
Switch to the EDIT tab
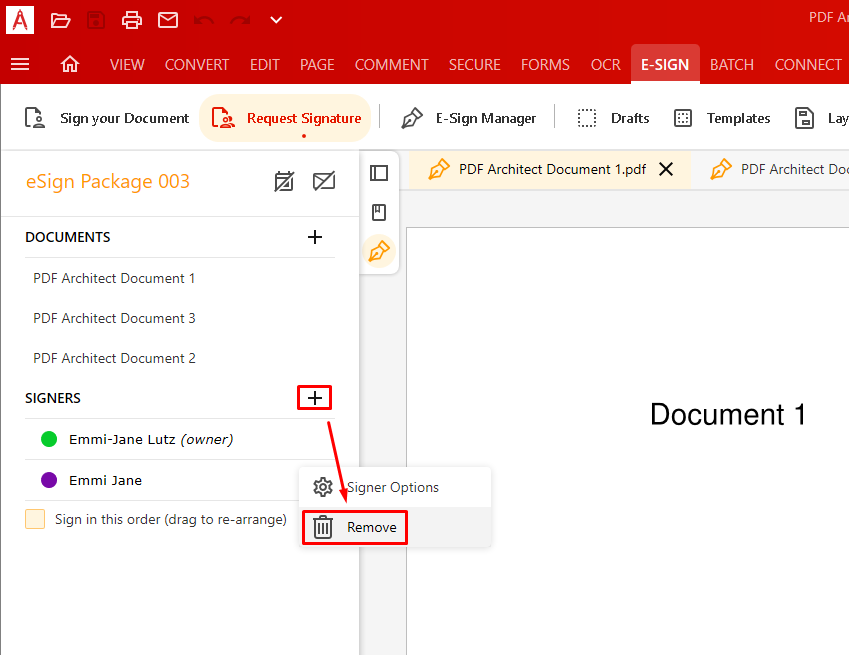pyautogui.click(x=265, y=64)
